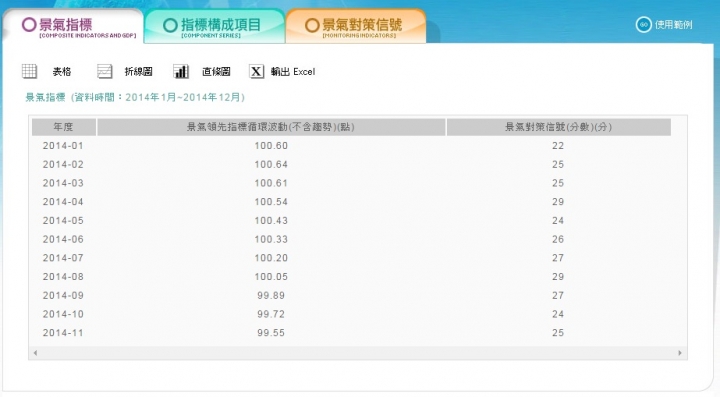Viewport: 720px width, 397px height.
Task: Click the line chart icon
Action: (105, 71)
